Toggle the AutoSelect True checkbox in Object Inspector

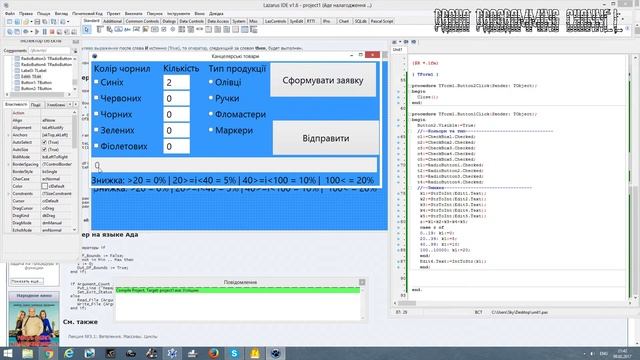point(44,142)
